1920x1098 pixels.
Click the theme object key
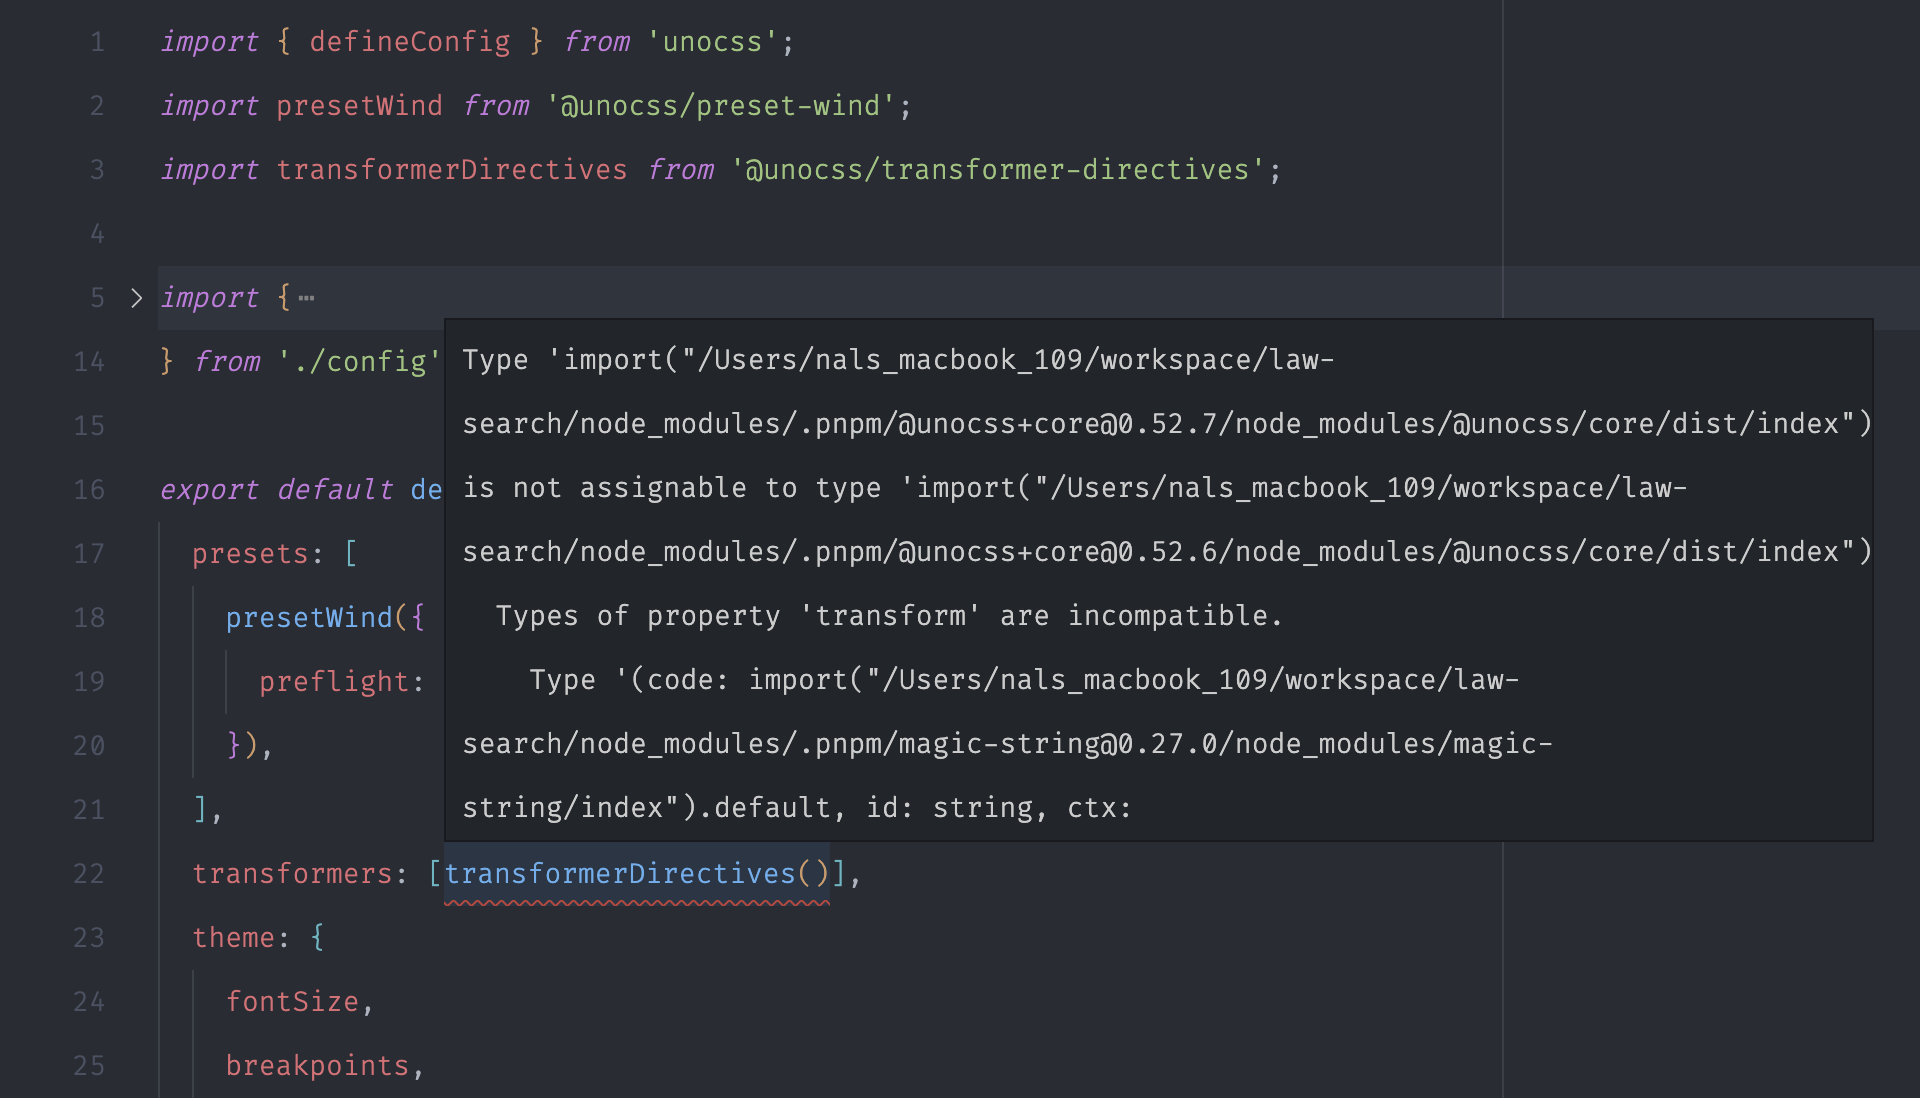click(235, 937)
